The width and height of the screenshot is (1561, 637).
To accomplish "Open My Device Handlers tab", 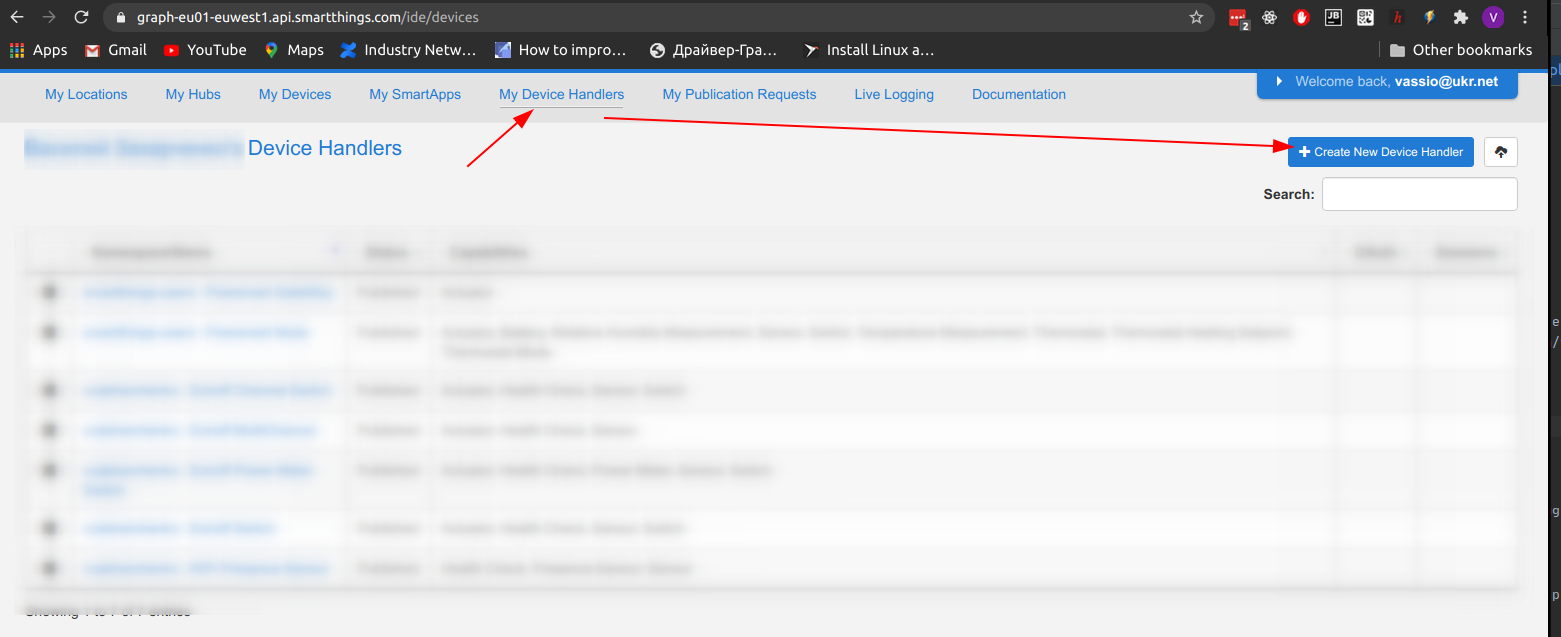I will click(x=561, y=94).
